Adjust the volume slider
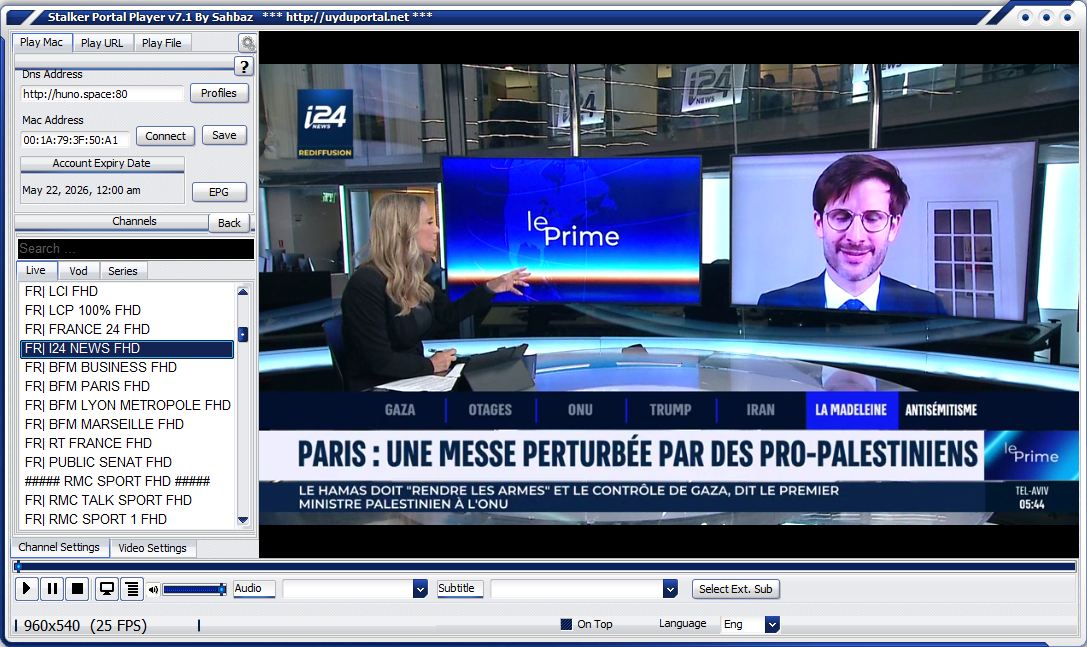The width and height of the screenshot is (1087, 647). click(194, 589)
